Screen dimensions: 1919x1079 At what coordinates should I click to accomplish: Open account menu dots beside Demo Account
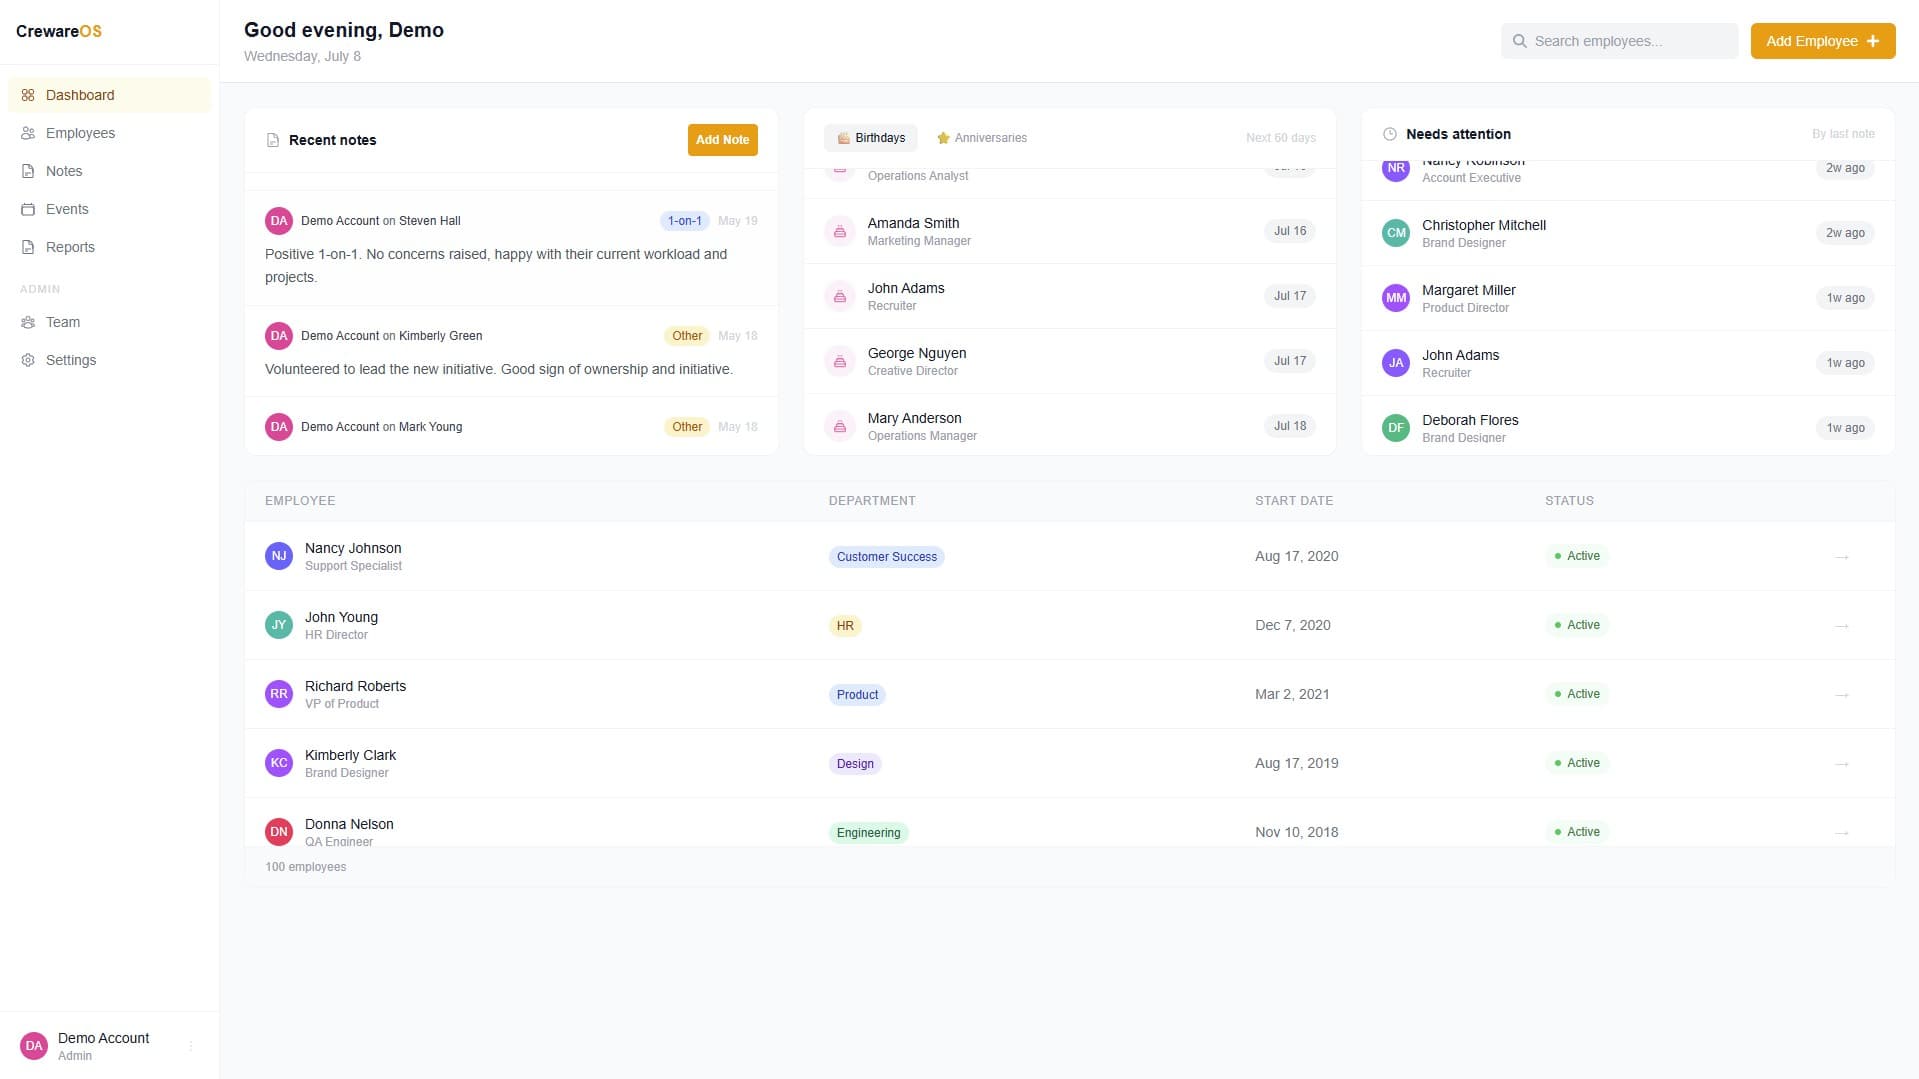(191, 1046)
